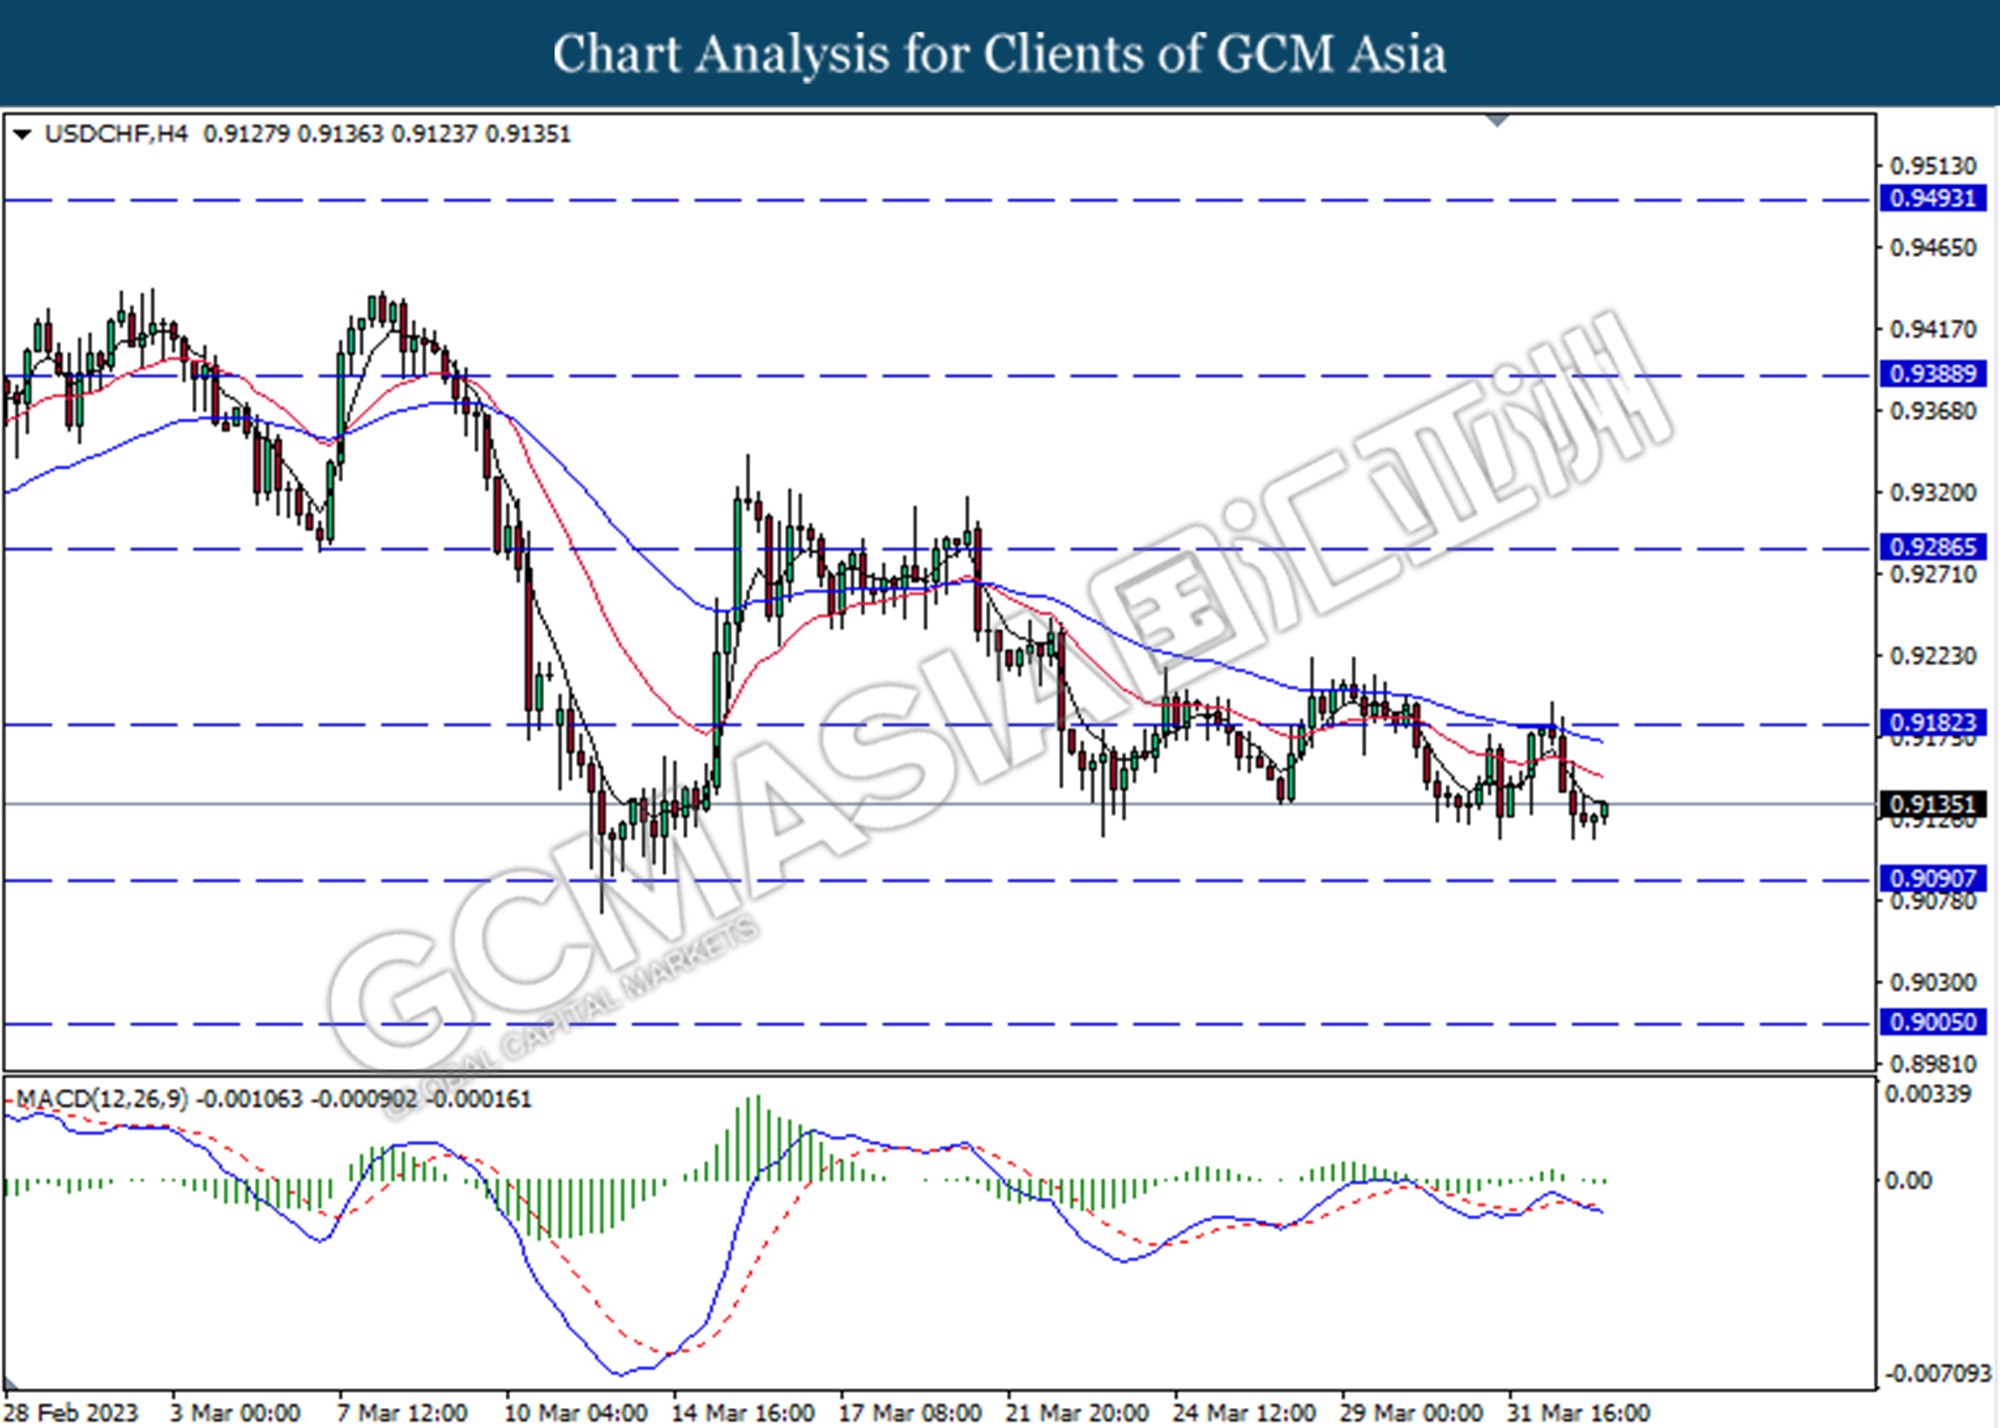Click the 14 Mar 16:00 time label
This screenshot has width=2000, height=1428.
pos(744,1413)
